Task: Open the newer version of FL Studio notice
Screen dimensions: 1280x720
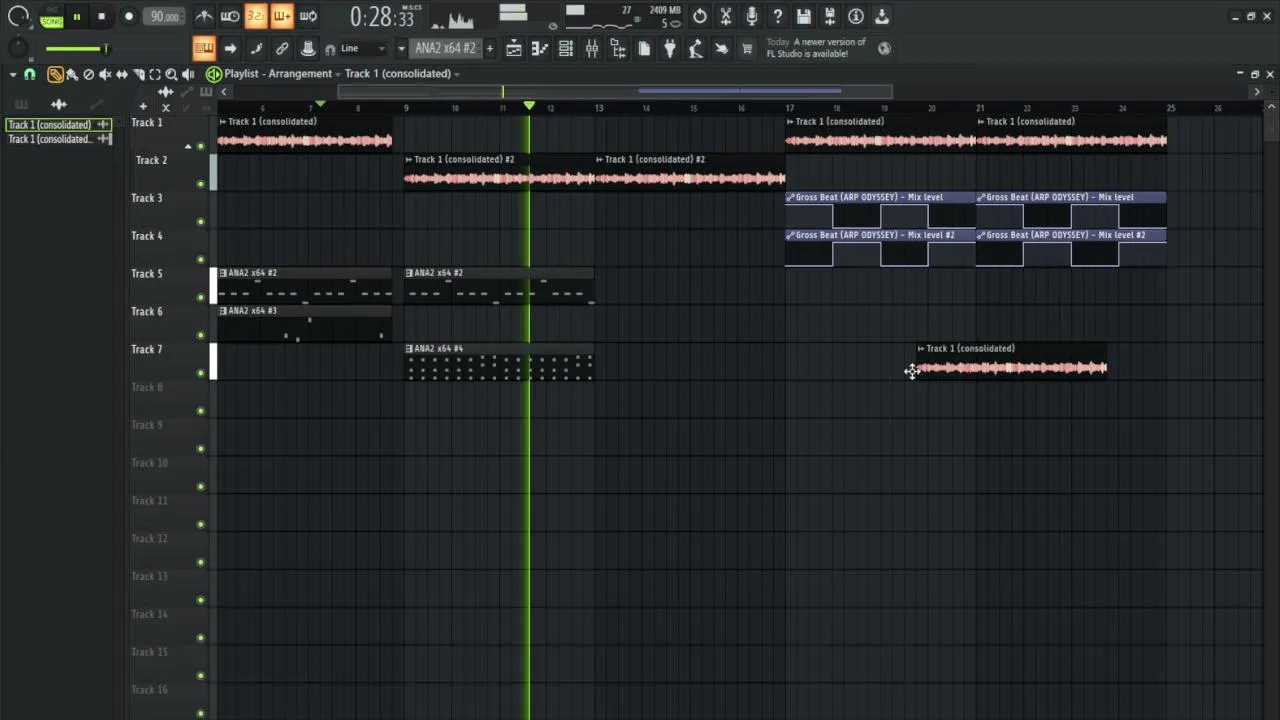Action: [816, 48]
